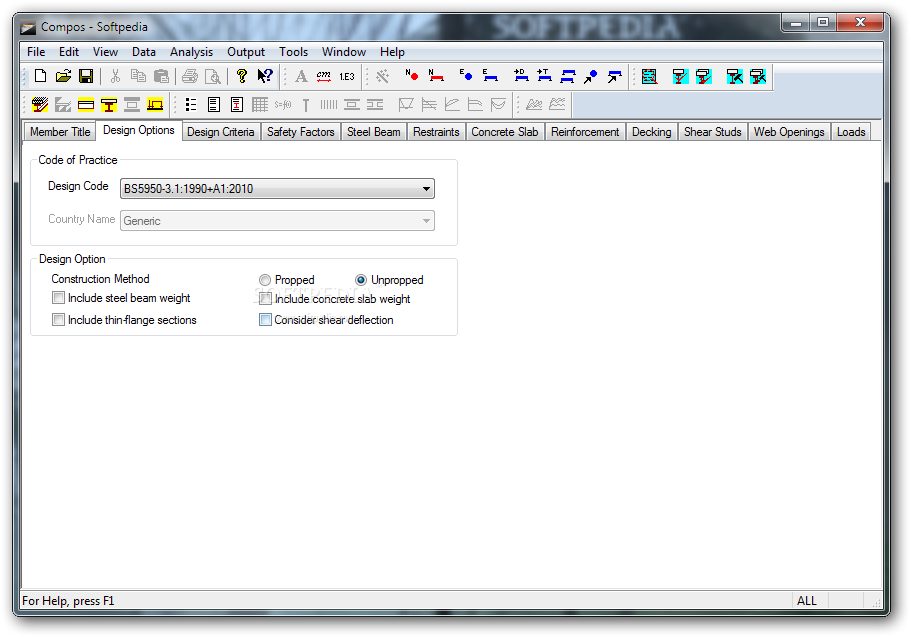Viewport: 911px width, 637px height.
Task: Click the Open folder toolbar icon
Action: point(63,76)
